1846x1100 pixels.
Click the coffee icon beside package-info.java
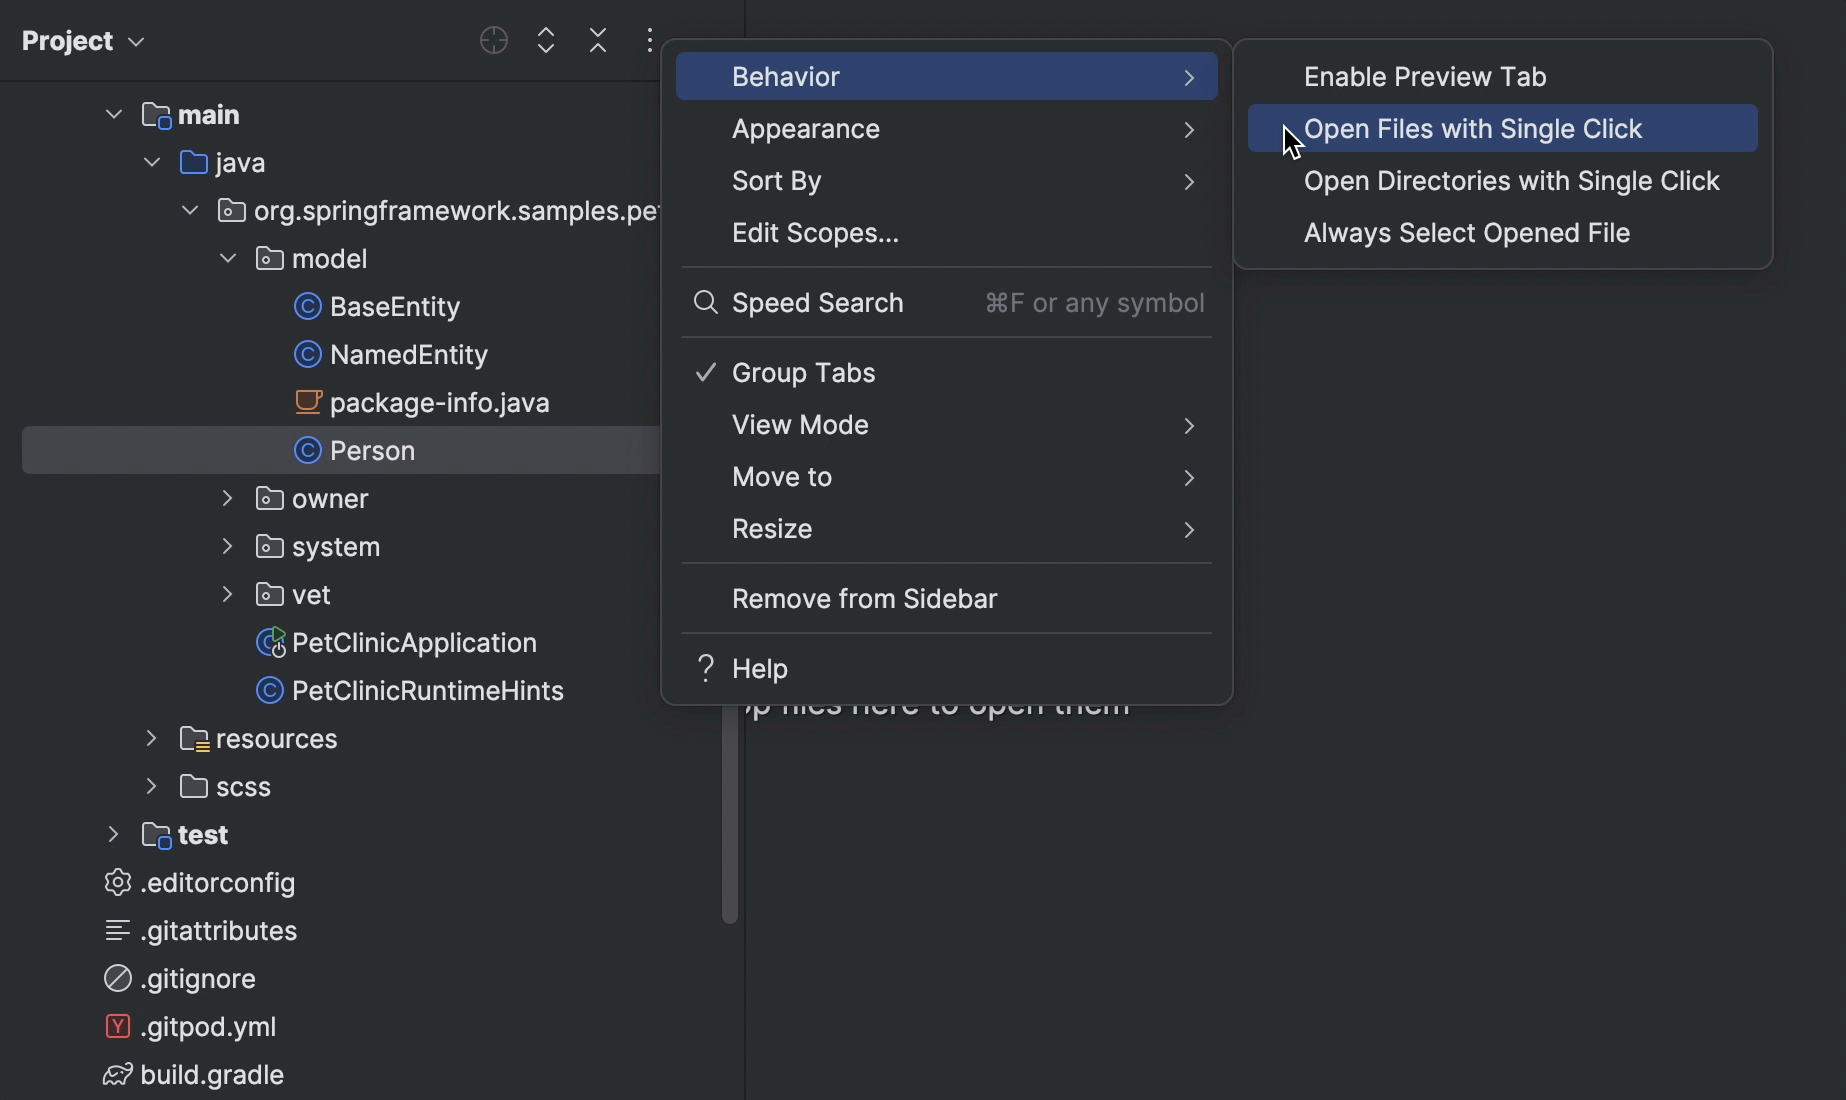click(308, 402)
